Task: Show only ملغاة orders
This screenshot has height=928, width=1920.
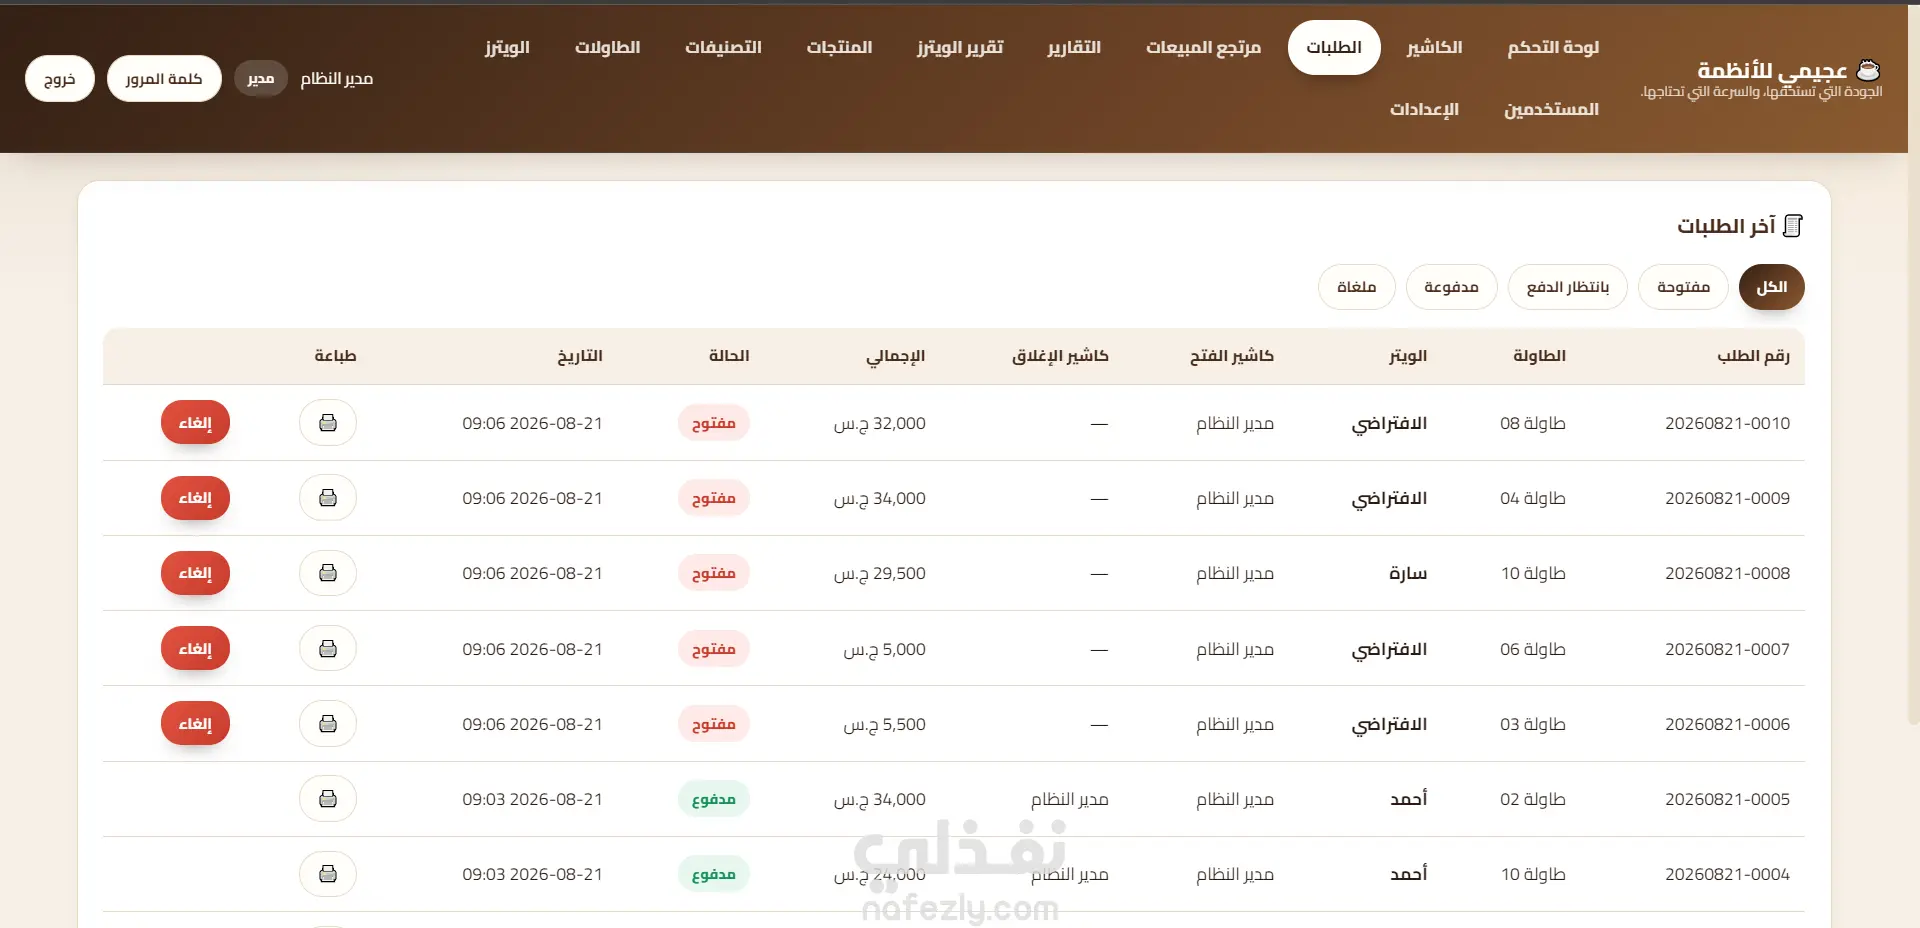Action: click(1357, 287)
